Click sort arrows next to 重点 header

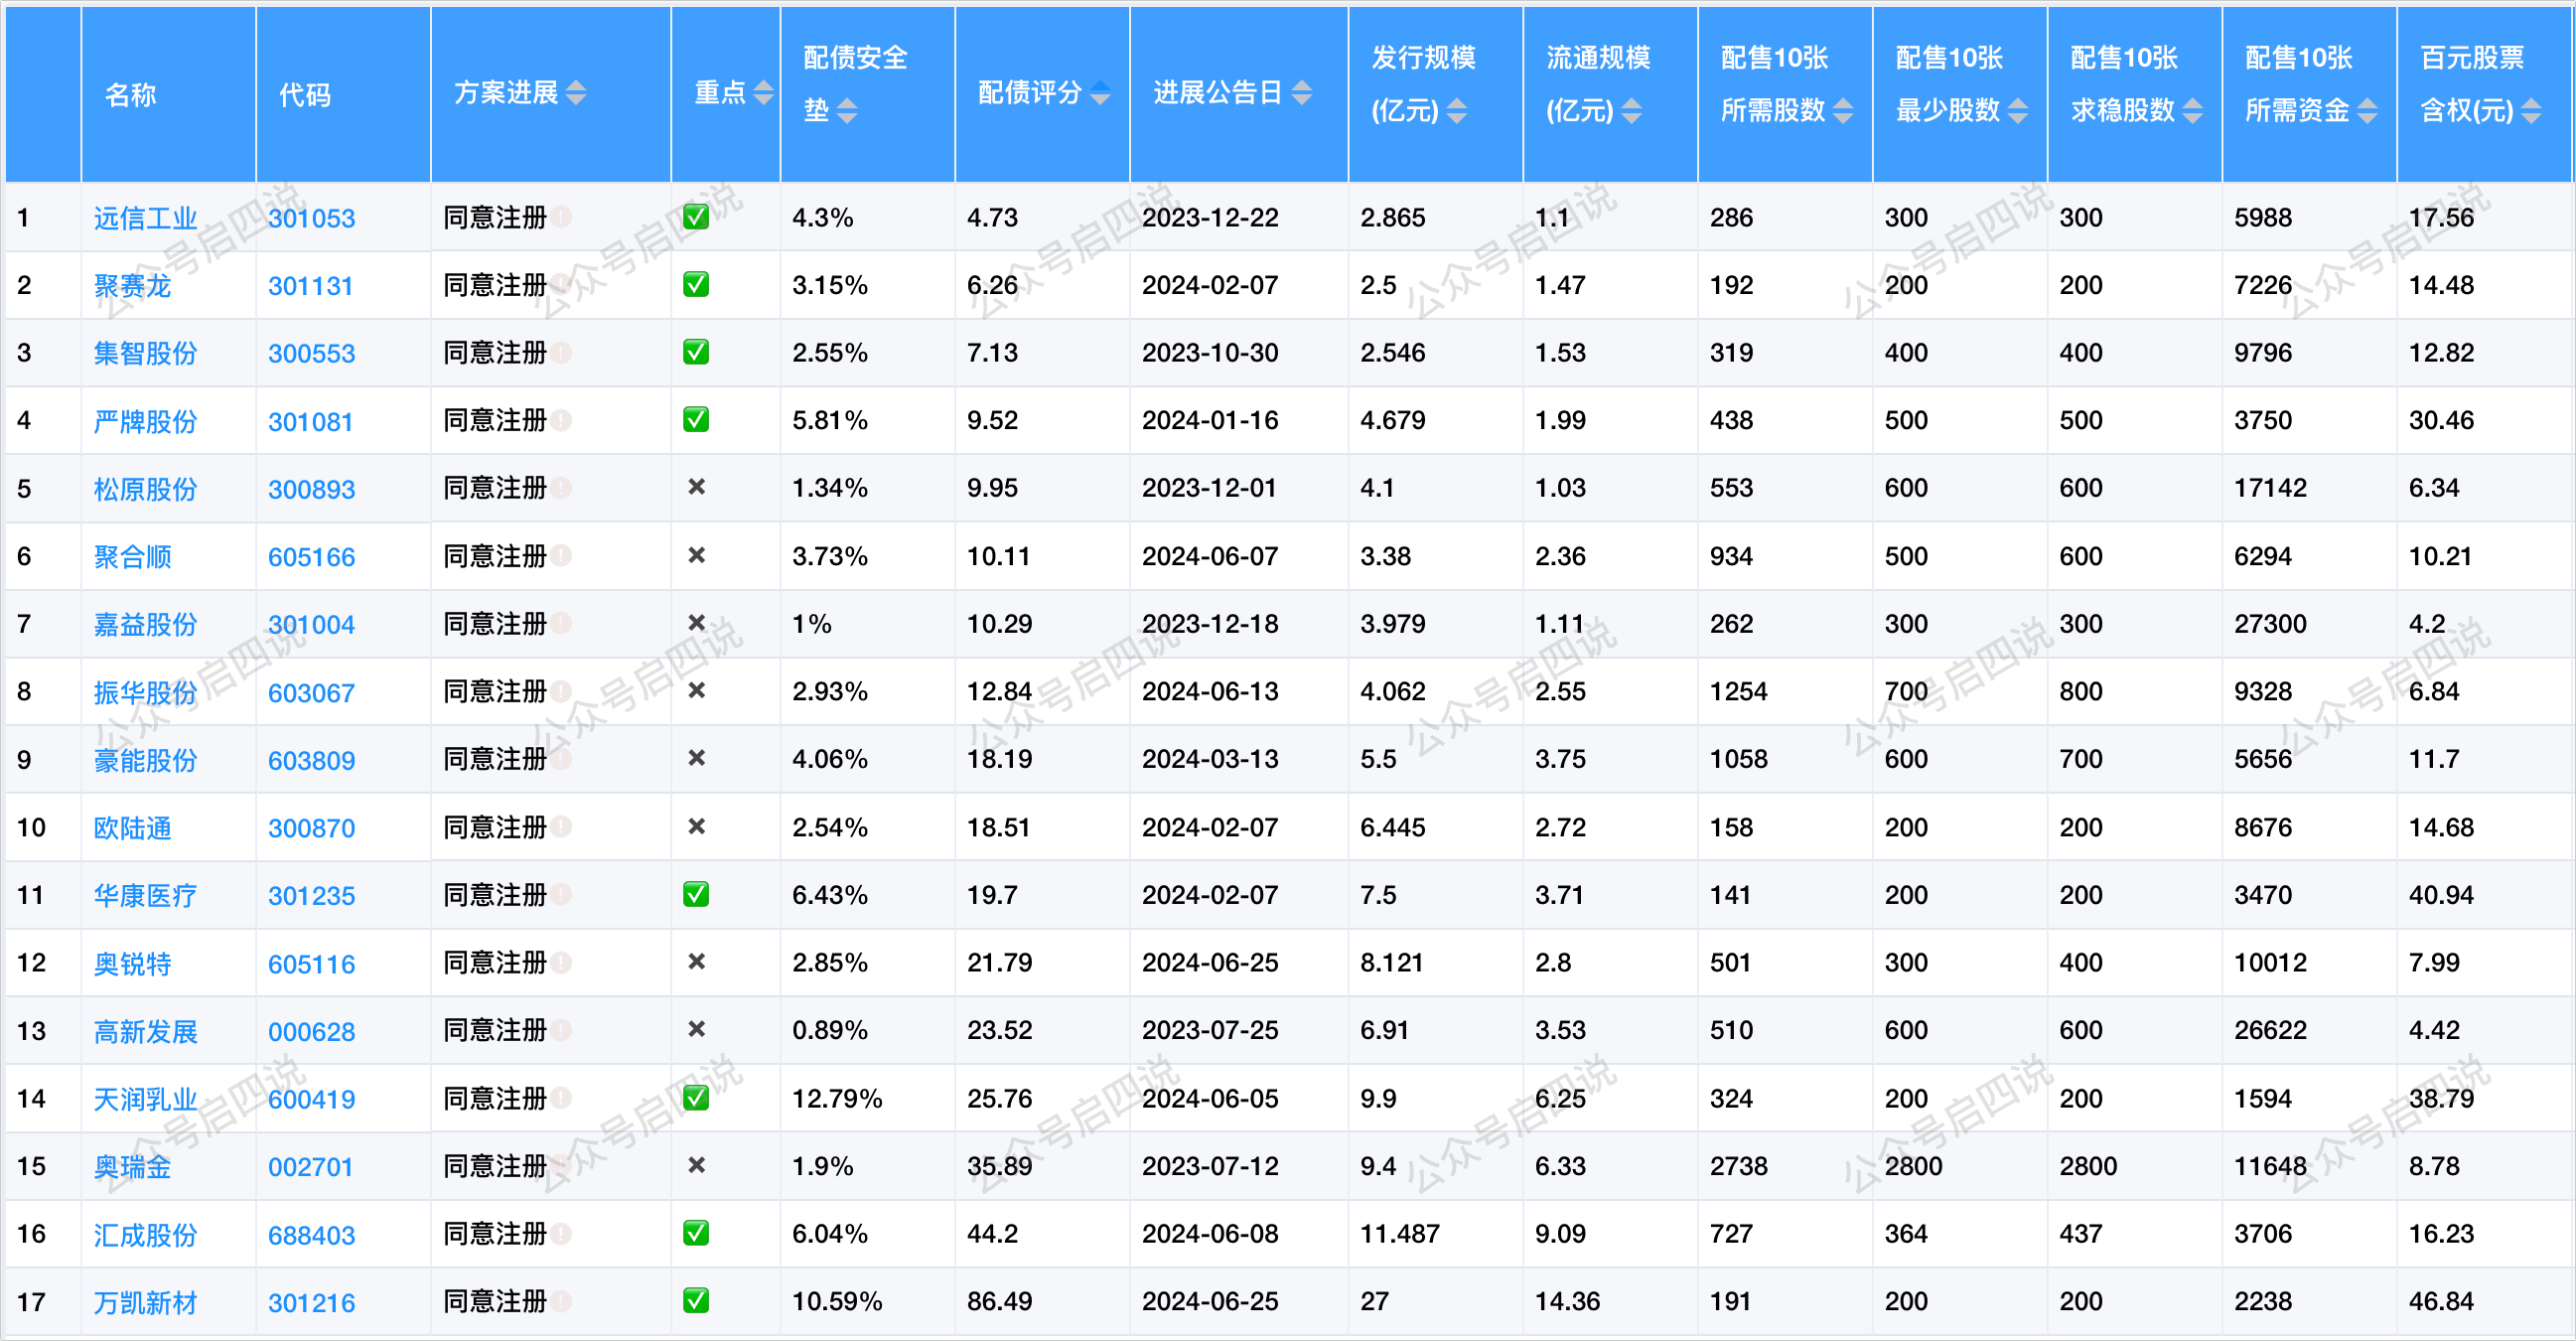pos(763,93)
